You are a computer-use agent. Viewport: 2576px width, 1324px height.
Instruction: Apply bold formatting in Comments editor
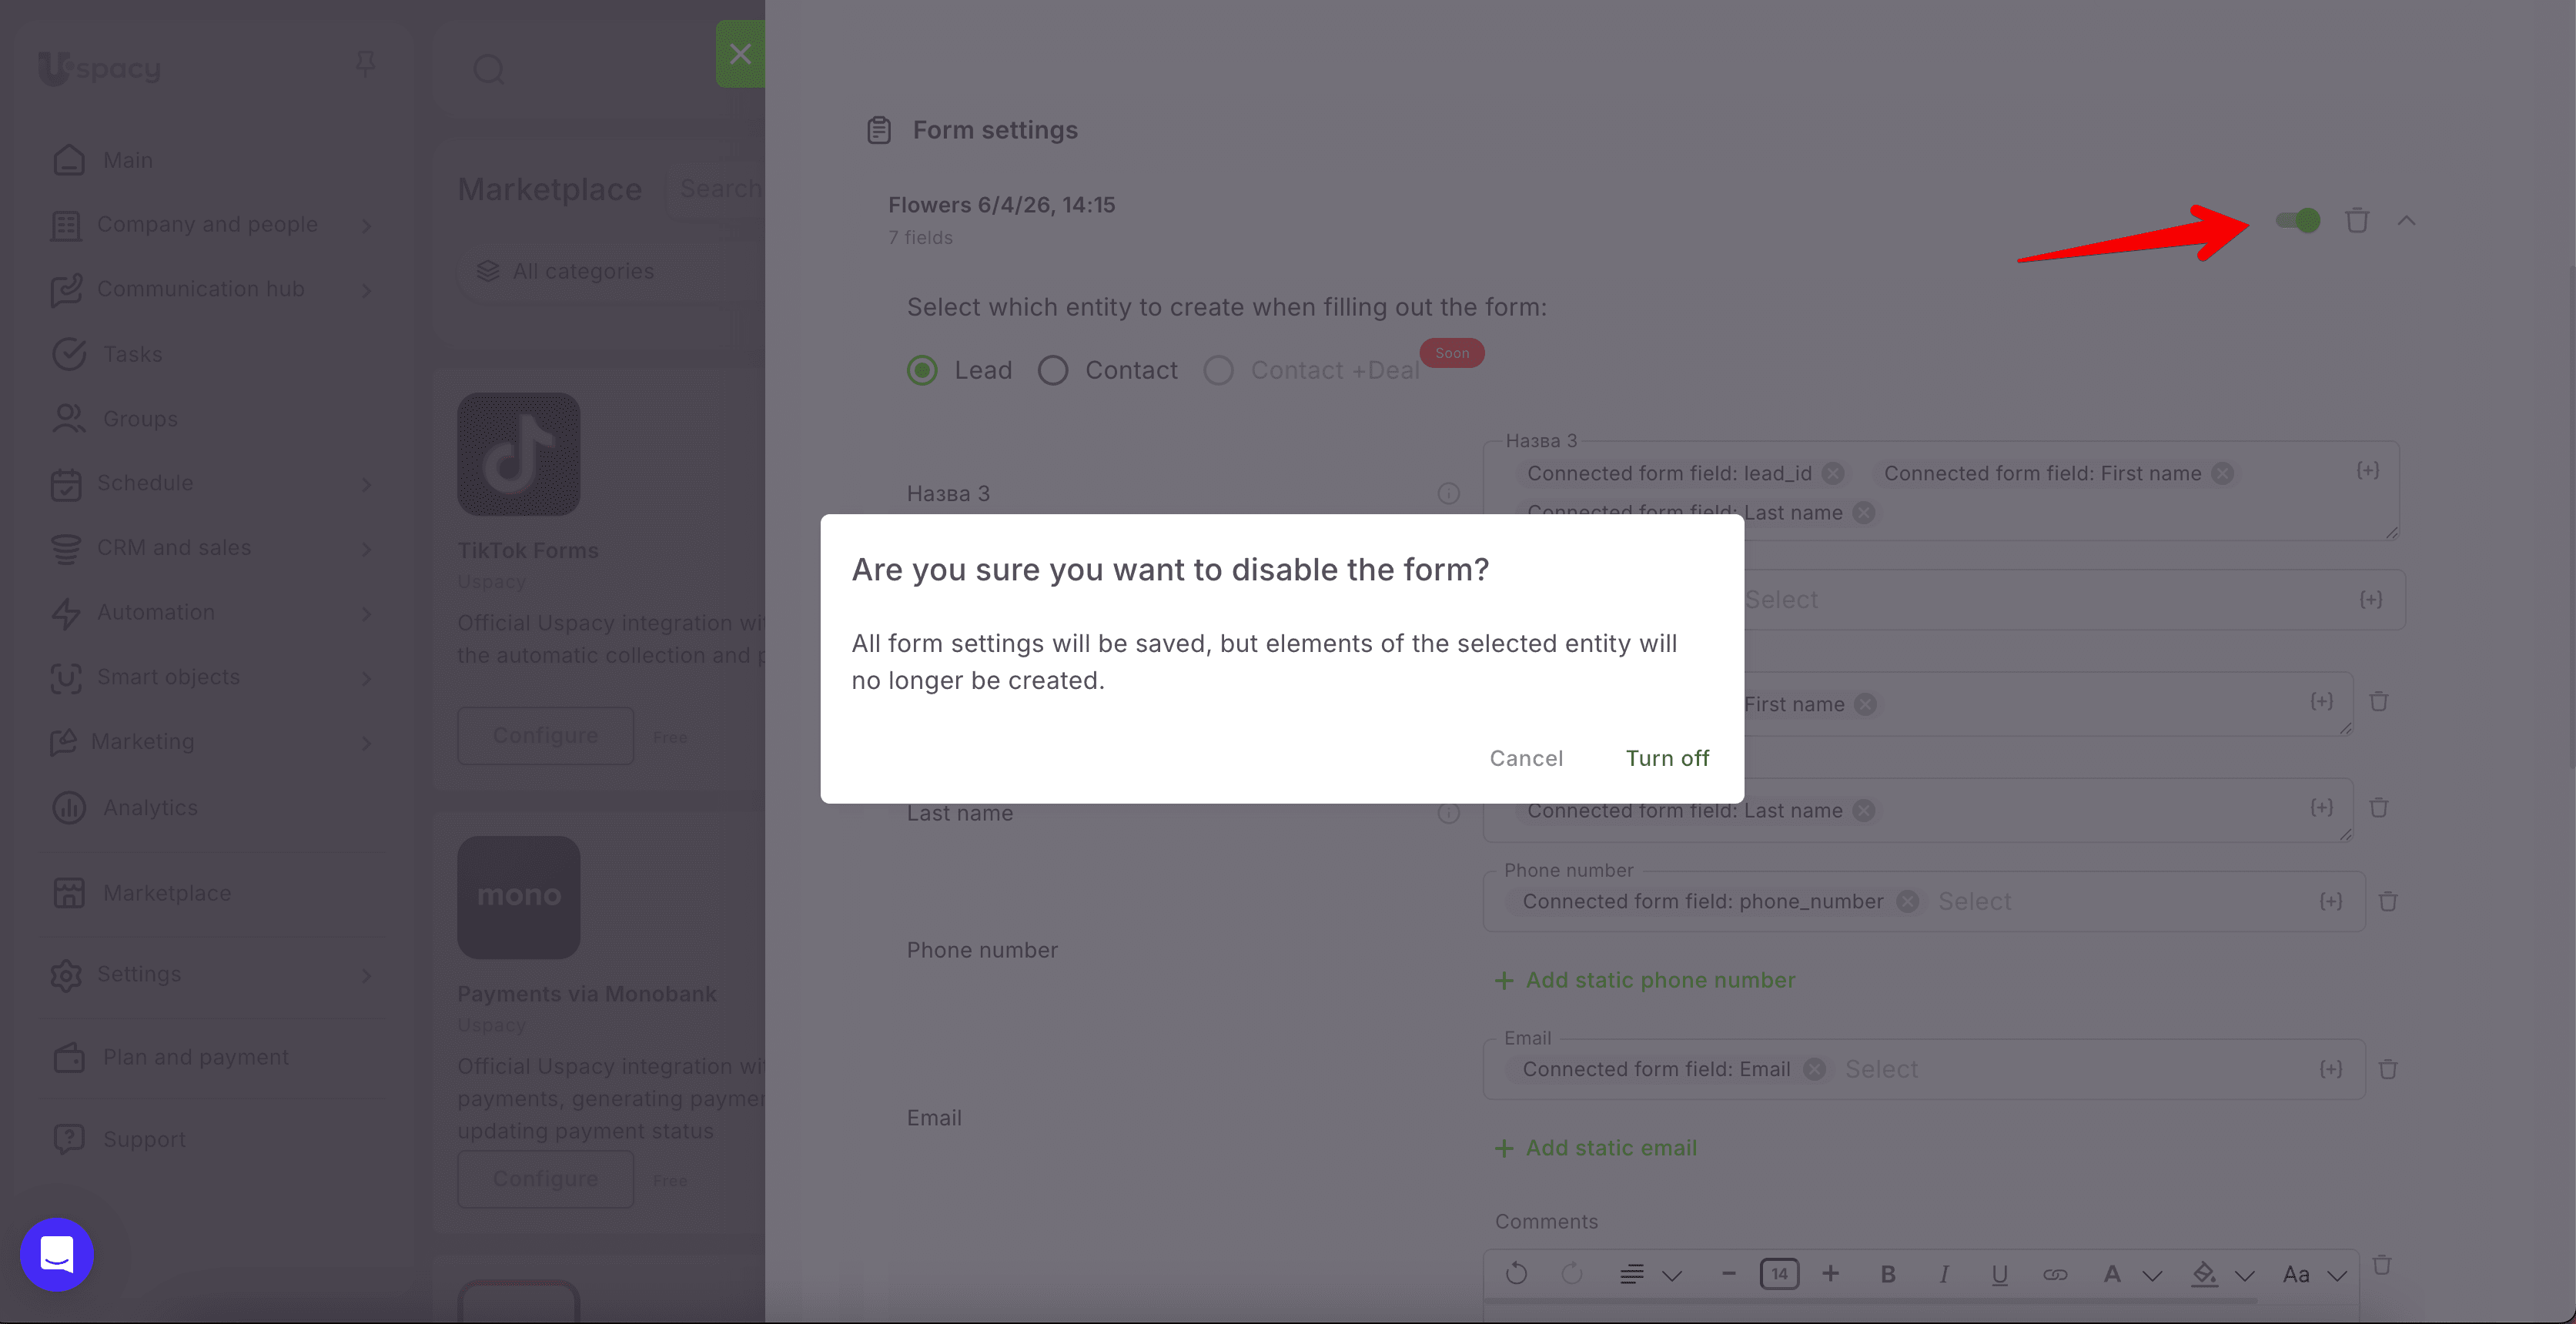(1888, 1274)
